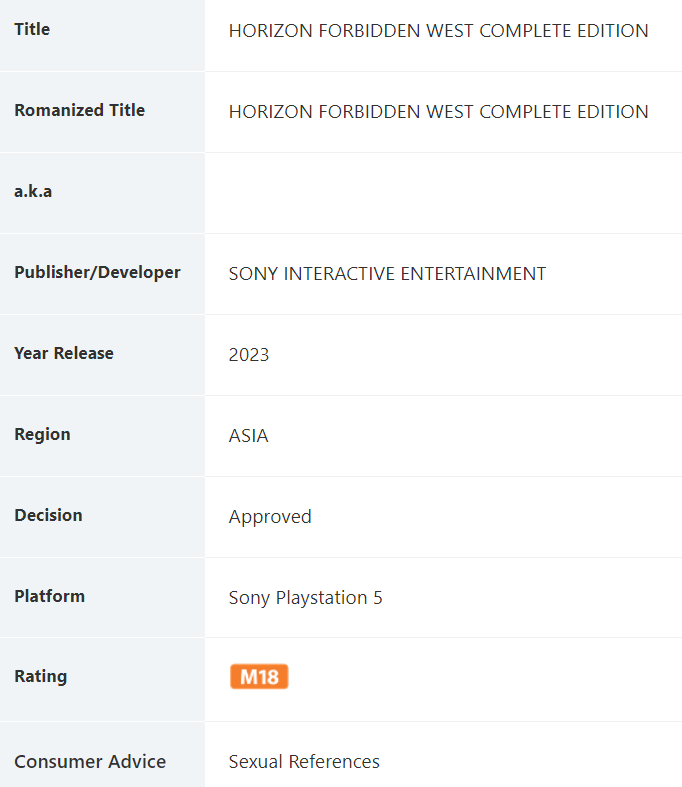The width and height of the screenshot is (682, 787).
Task: Click the Region row label
Action: pos(42,434)
